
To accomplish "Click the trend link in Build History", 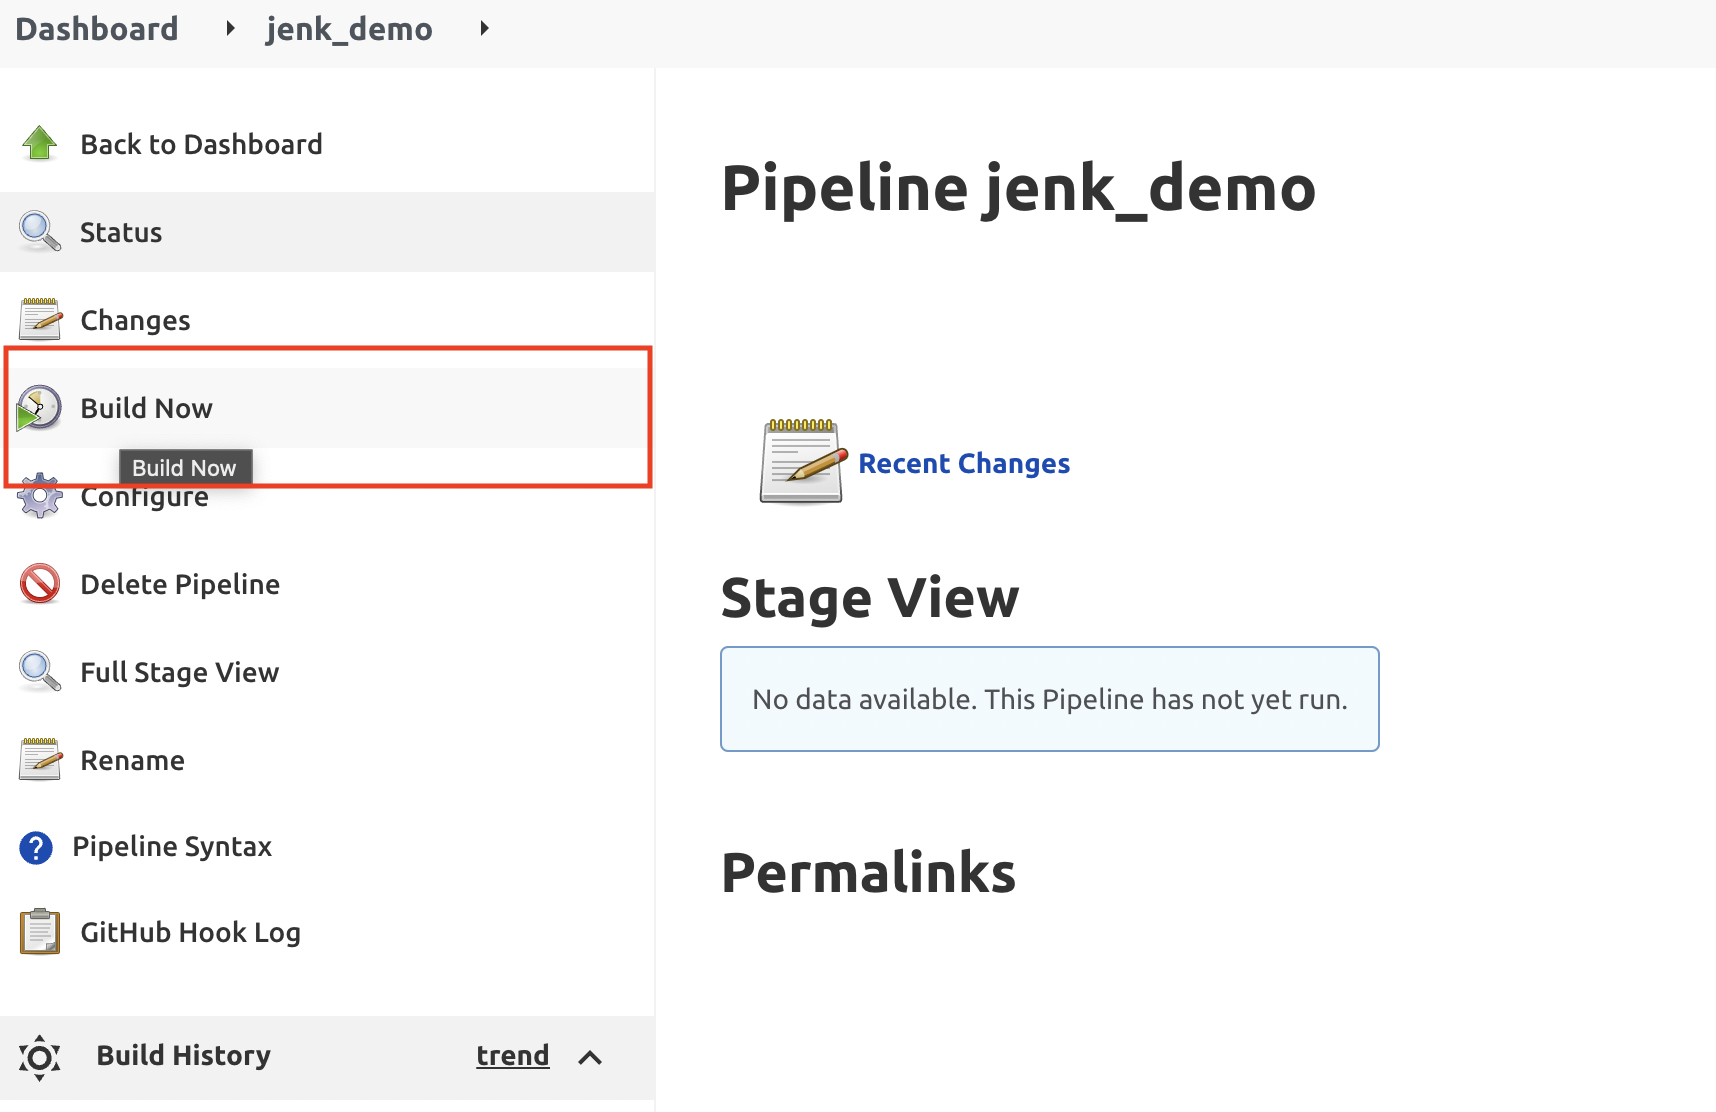I will [512, 1055].
